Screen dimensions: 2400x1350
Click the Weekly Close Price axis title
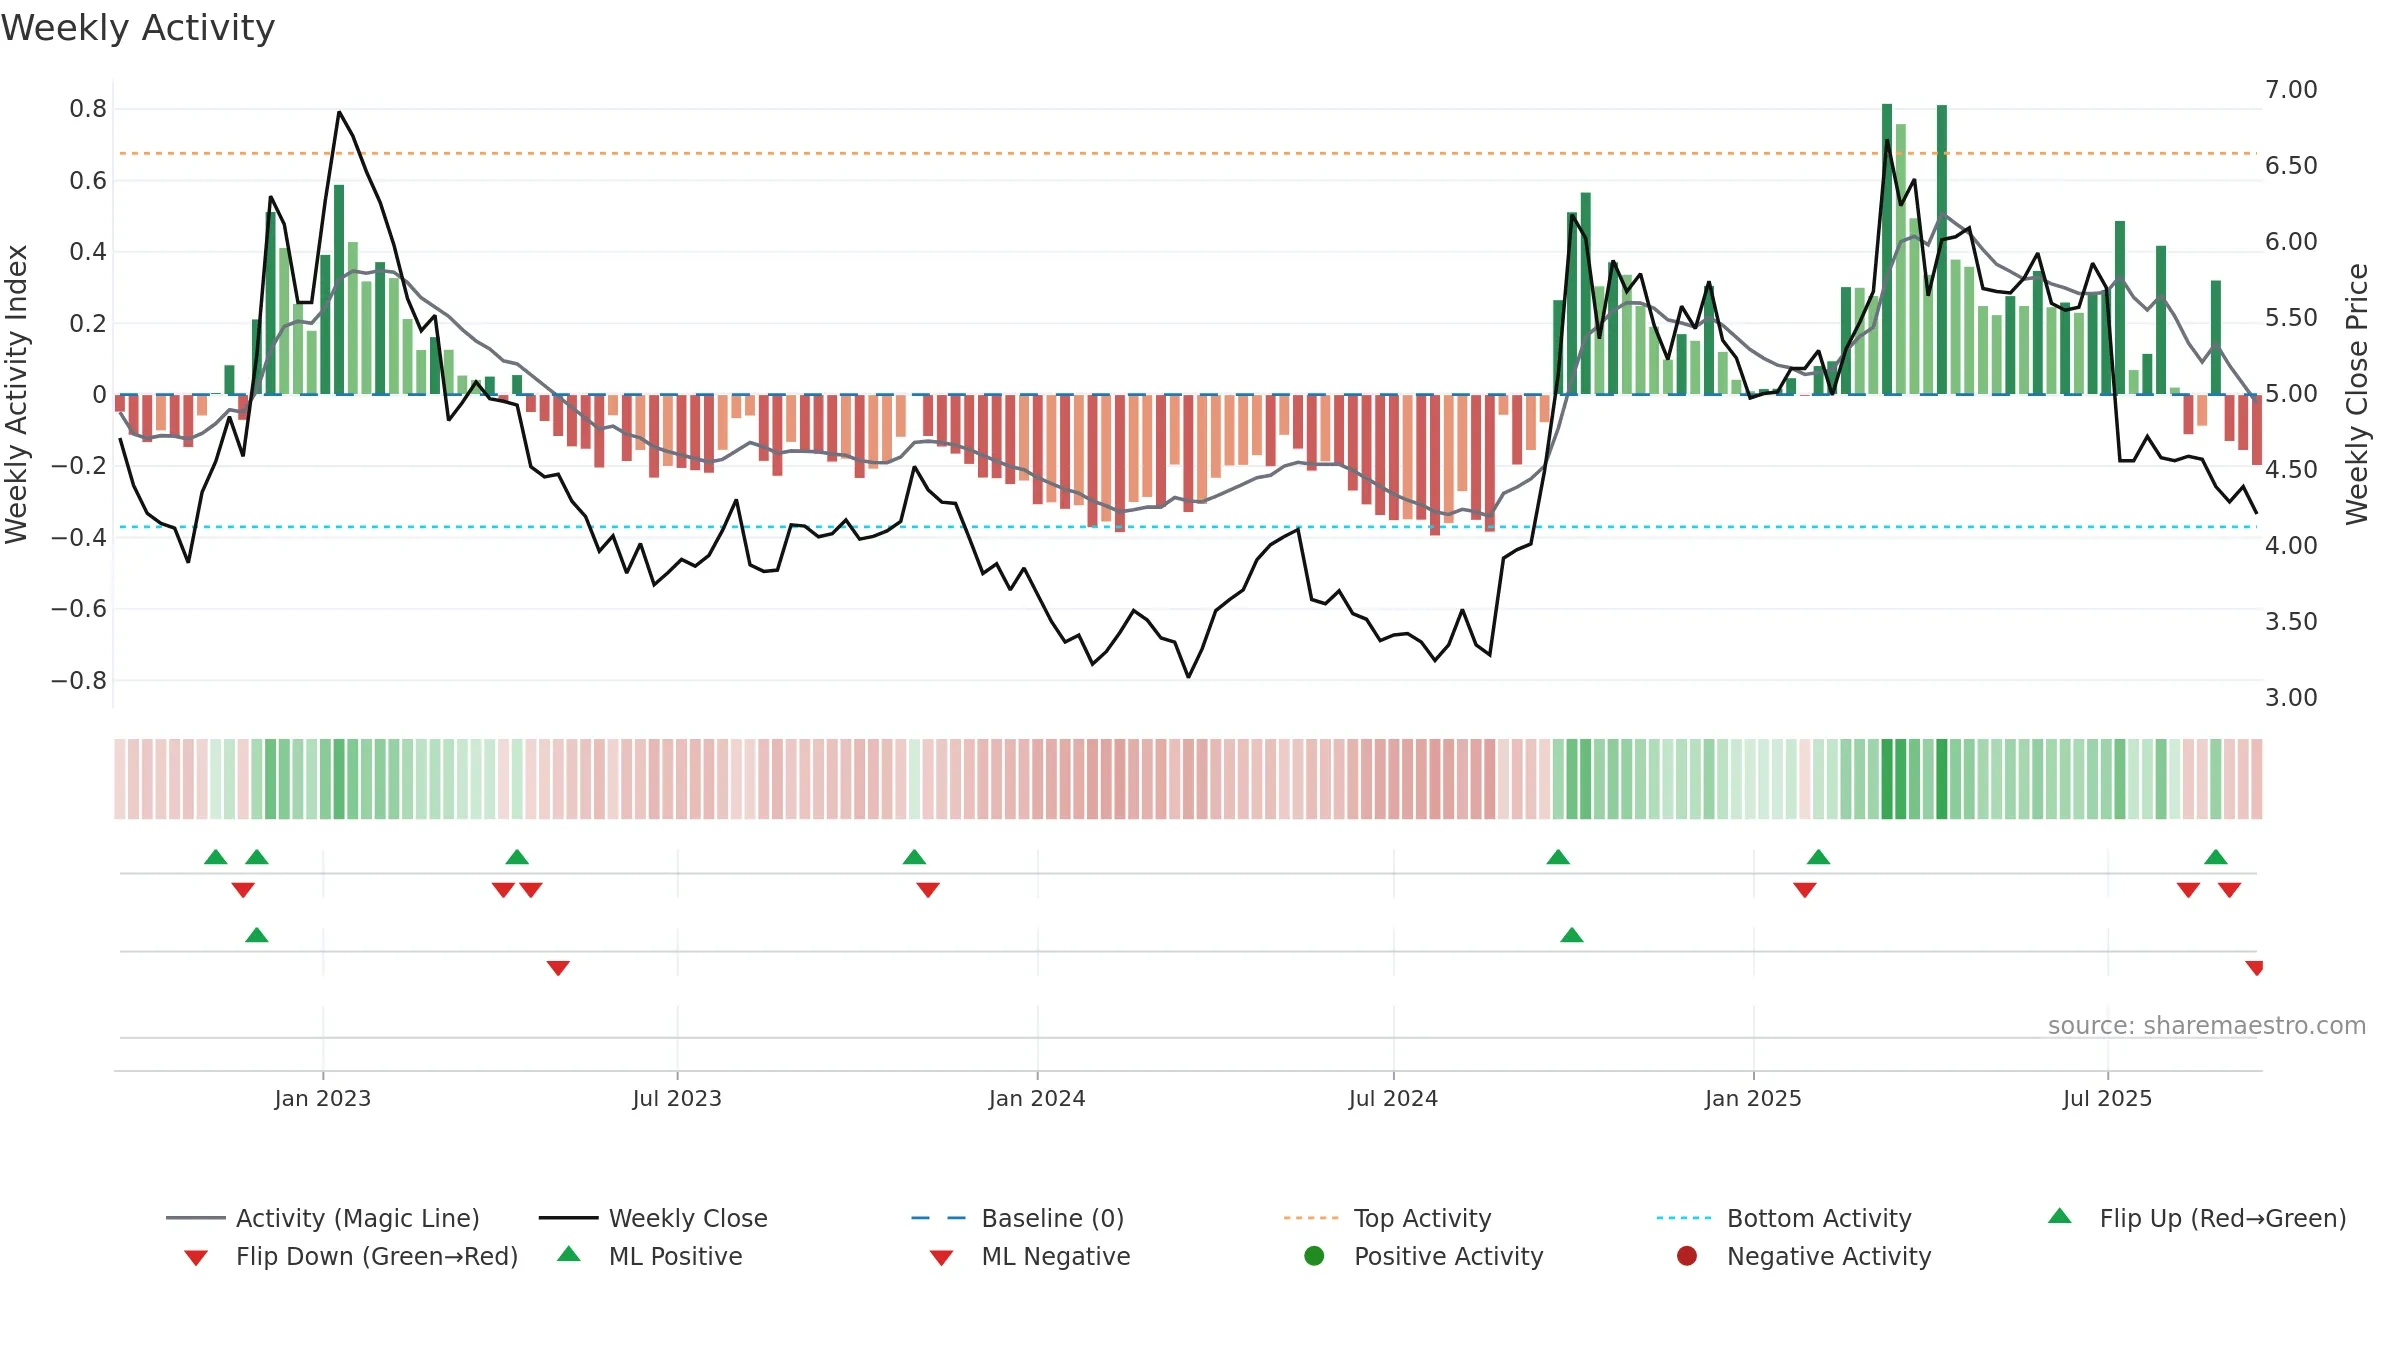click(x=2357, y=394)
